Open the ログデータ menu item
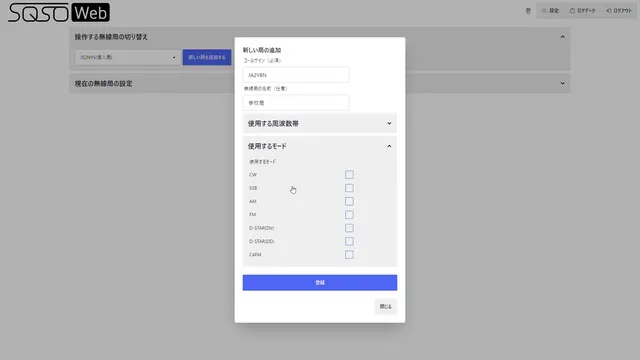Screen dimensions: 640x360 tap(582, 11)
